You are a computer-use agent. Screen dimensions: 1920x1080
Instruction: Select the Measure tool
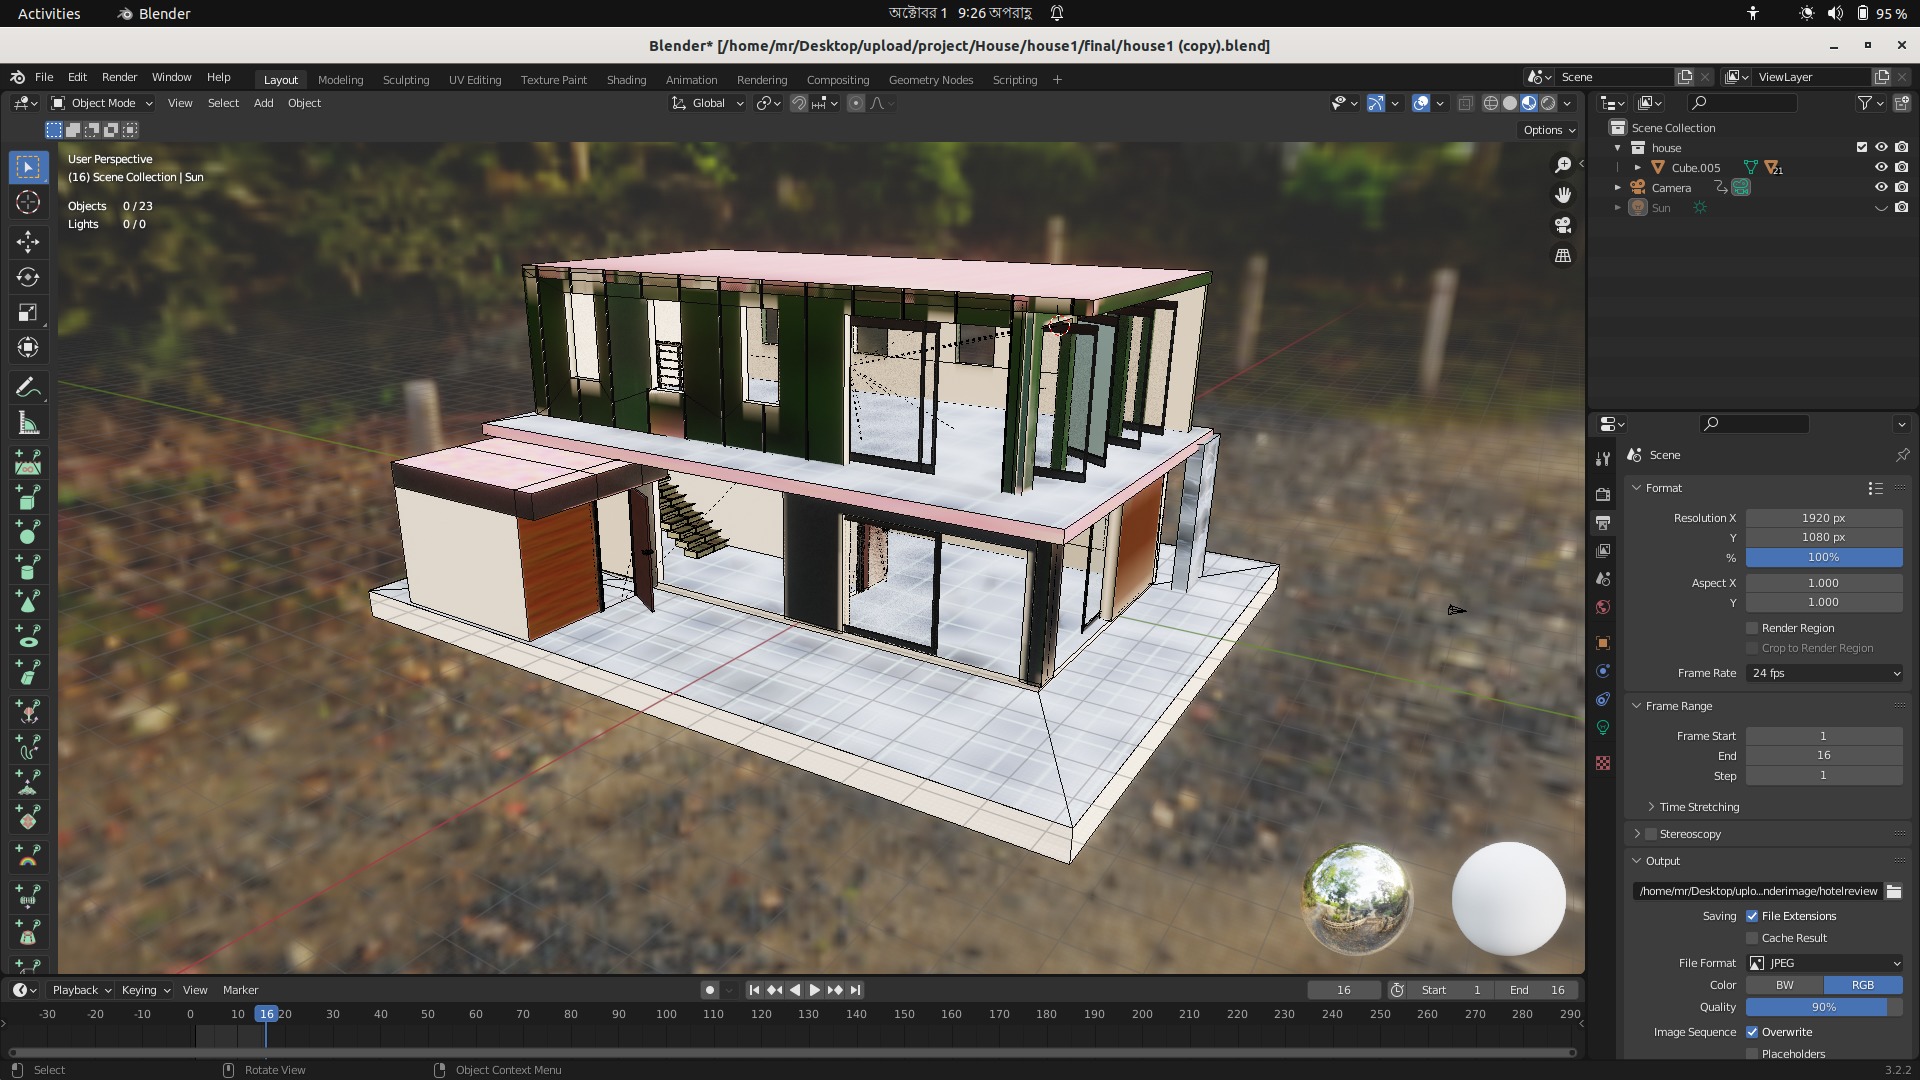point(28,424)
